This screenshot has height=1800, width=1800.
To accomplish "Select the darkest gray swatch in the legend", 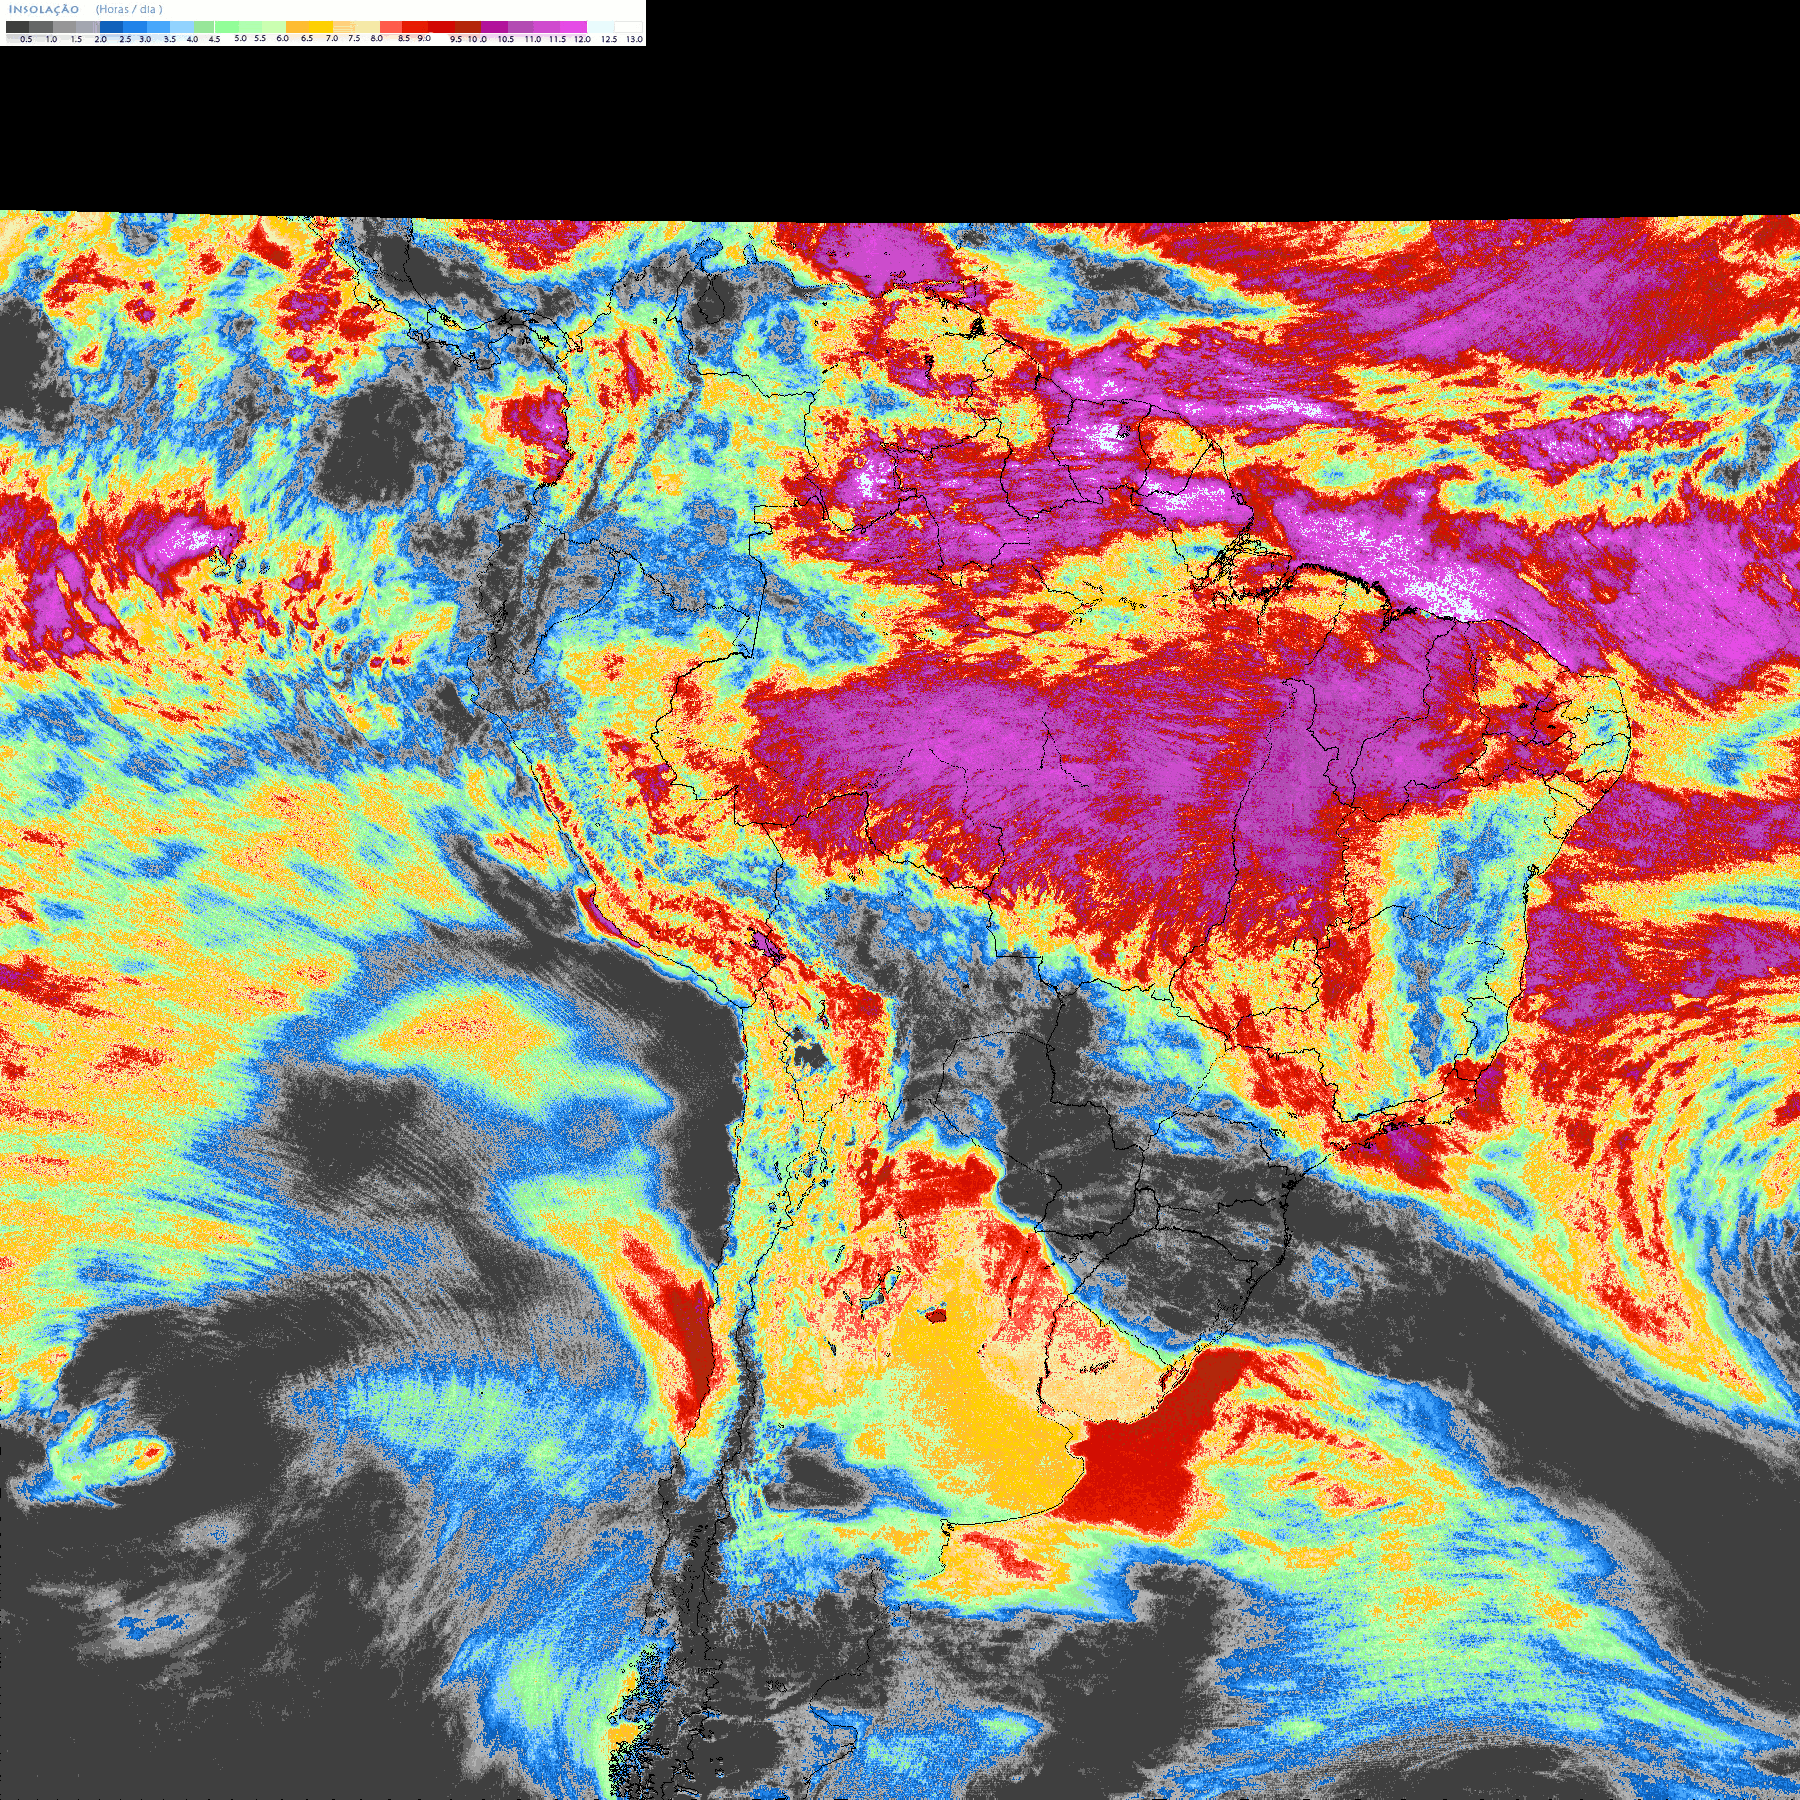I will 17,27.
